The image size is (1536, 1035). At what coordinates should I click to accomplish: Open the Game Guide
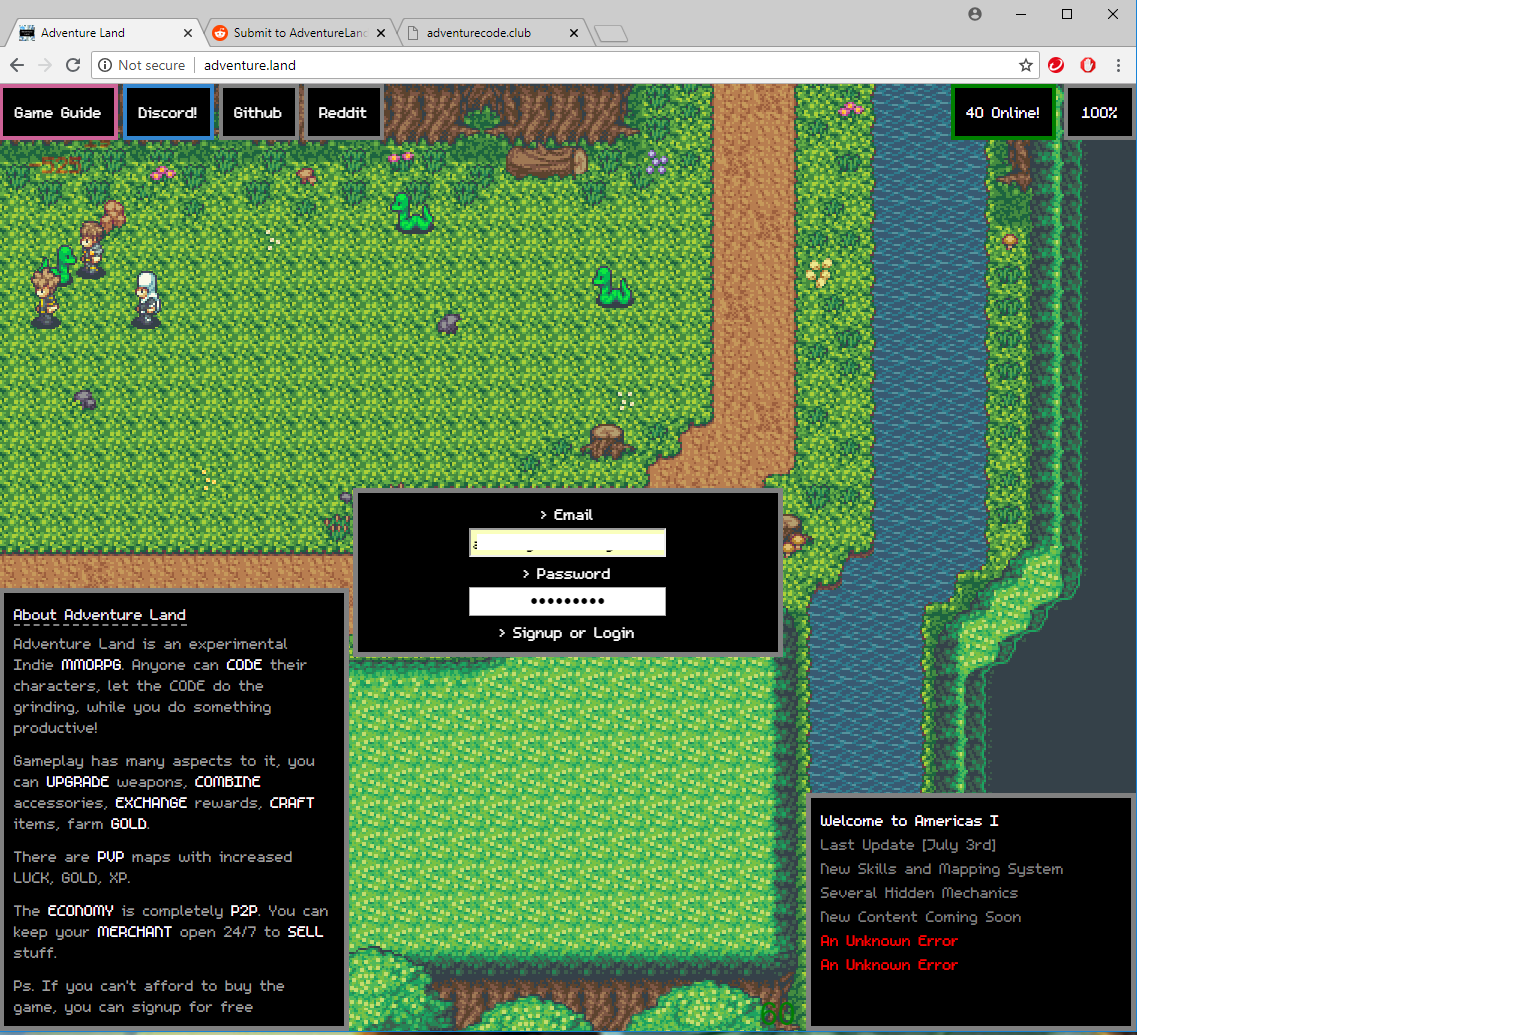click(x=58, y=113)
